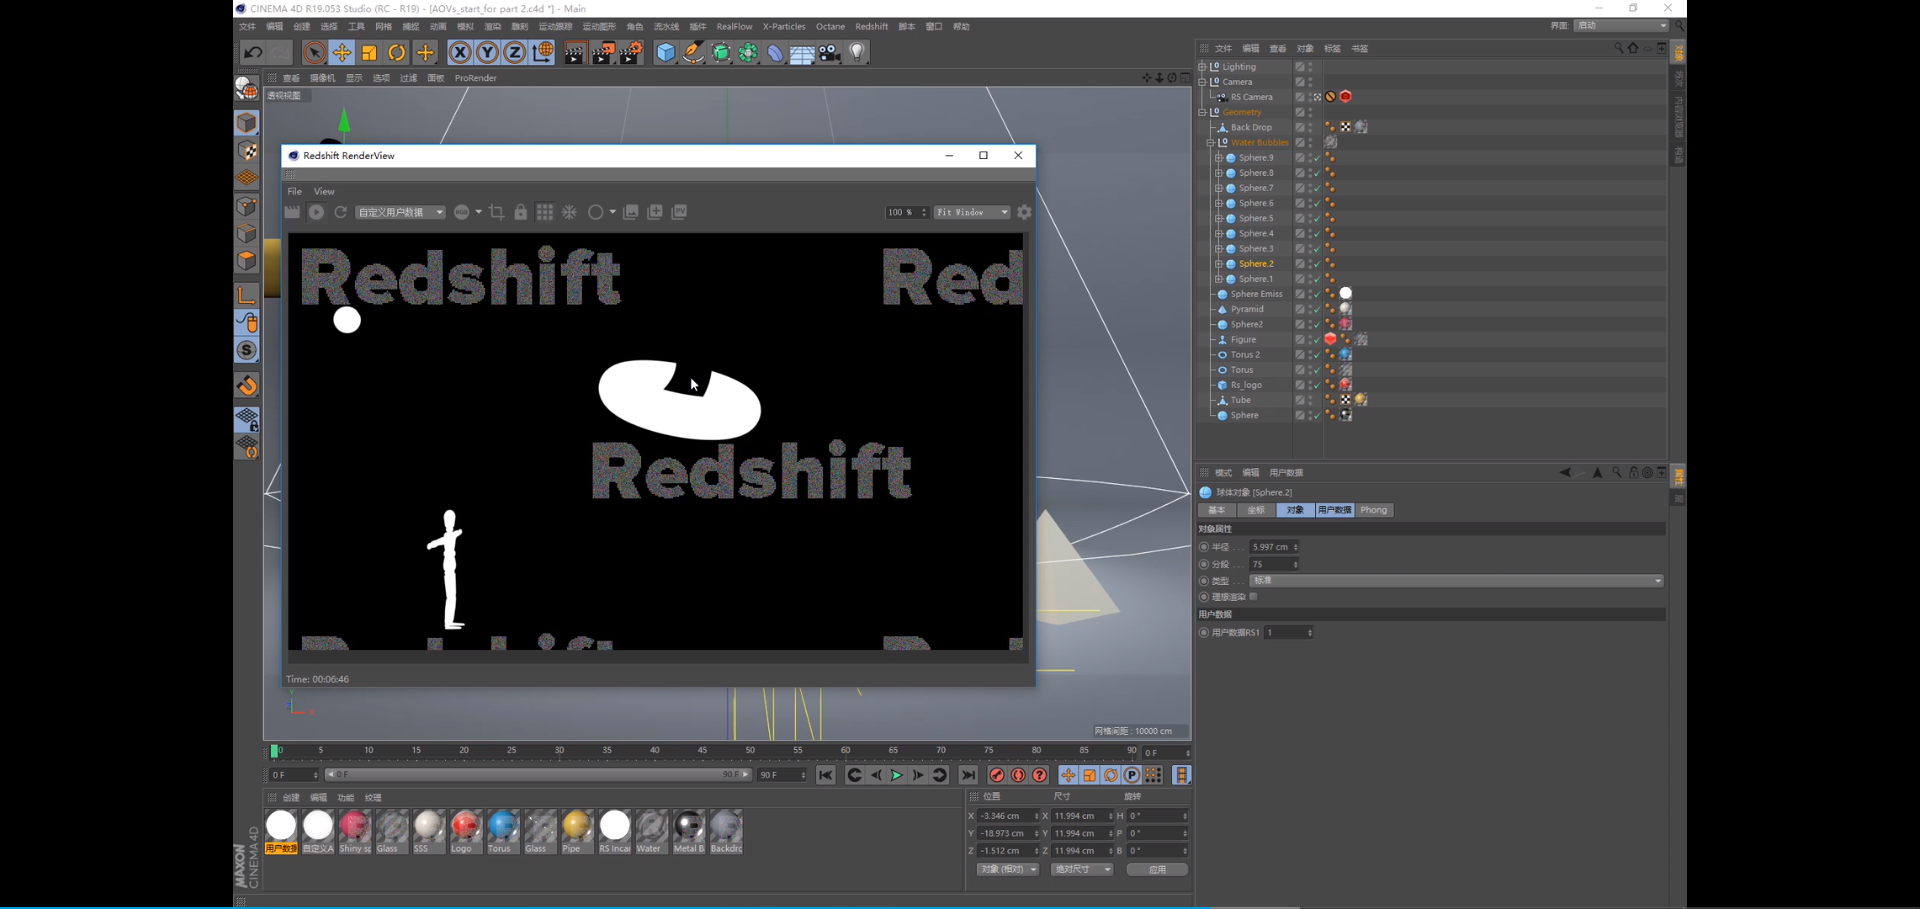
Task: Select the Live Selection arrow tool
Action: tap(314, 53)
